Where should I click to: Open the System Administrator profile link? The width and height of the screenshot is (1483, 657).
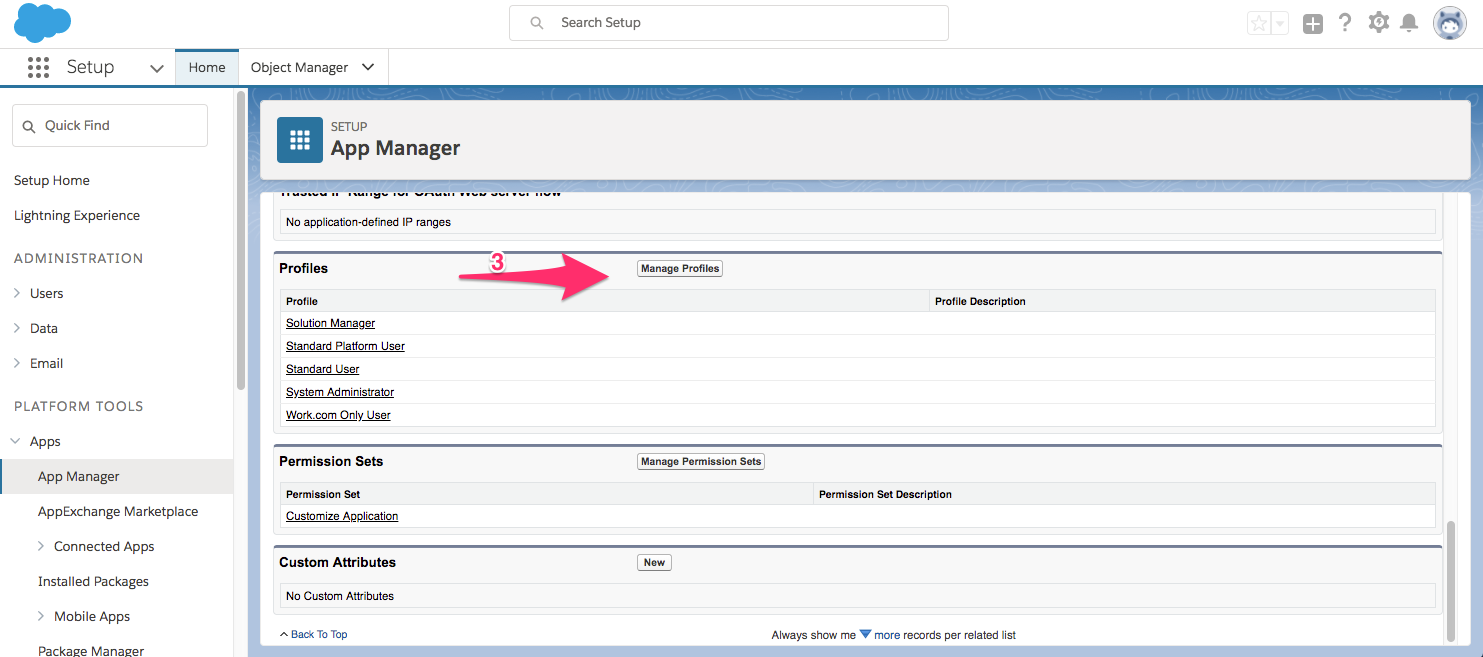coord(340,392)
